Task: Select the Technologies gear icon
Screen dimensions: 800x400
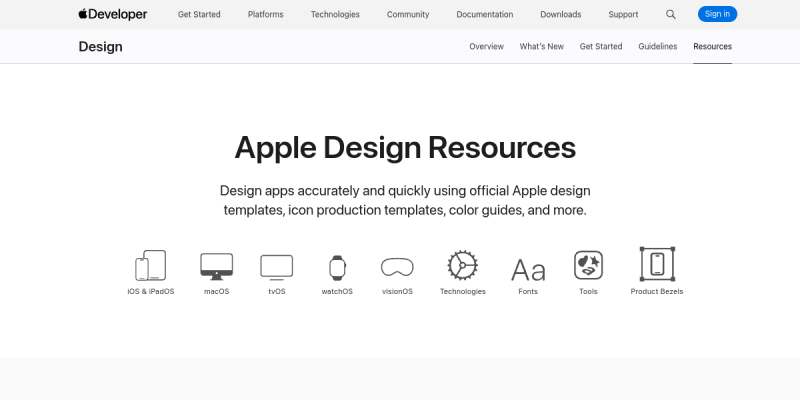Action: pos(463,265)
